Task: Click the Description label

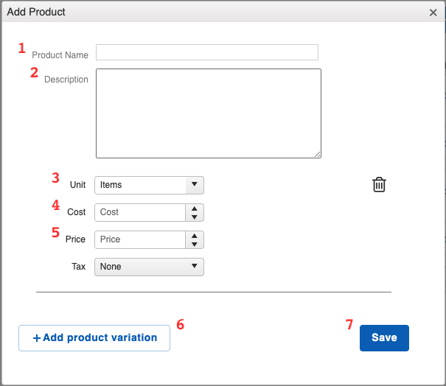Action: click(66, 79)
